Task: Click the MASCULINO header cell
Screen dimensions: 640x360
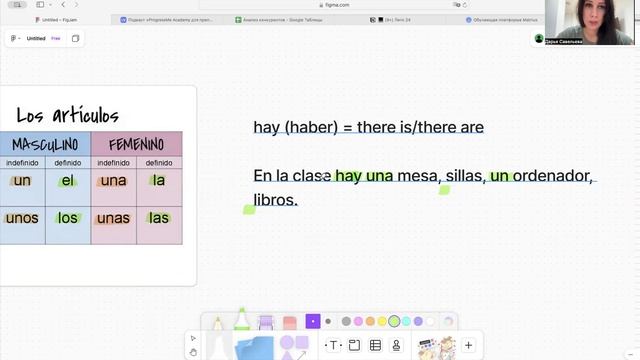Action: (x=45, y=144)
